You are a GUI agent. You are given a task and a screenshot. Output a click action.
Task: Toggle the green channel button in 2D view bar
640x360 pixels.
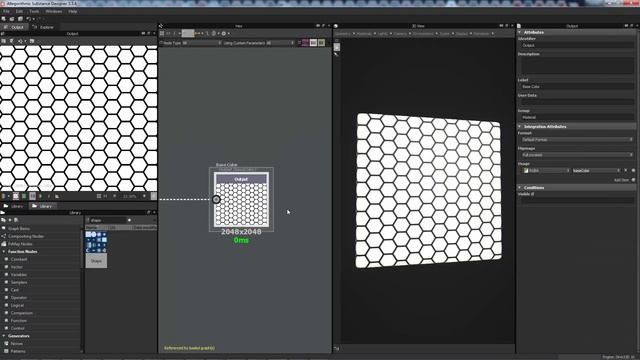[24, 196]
